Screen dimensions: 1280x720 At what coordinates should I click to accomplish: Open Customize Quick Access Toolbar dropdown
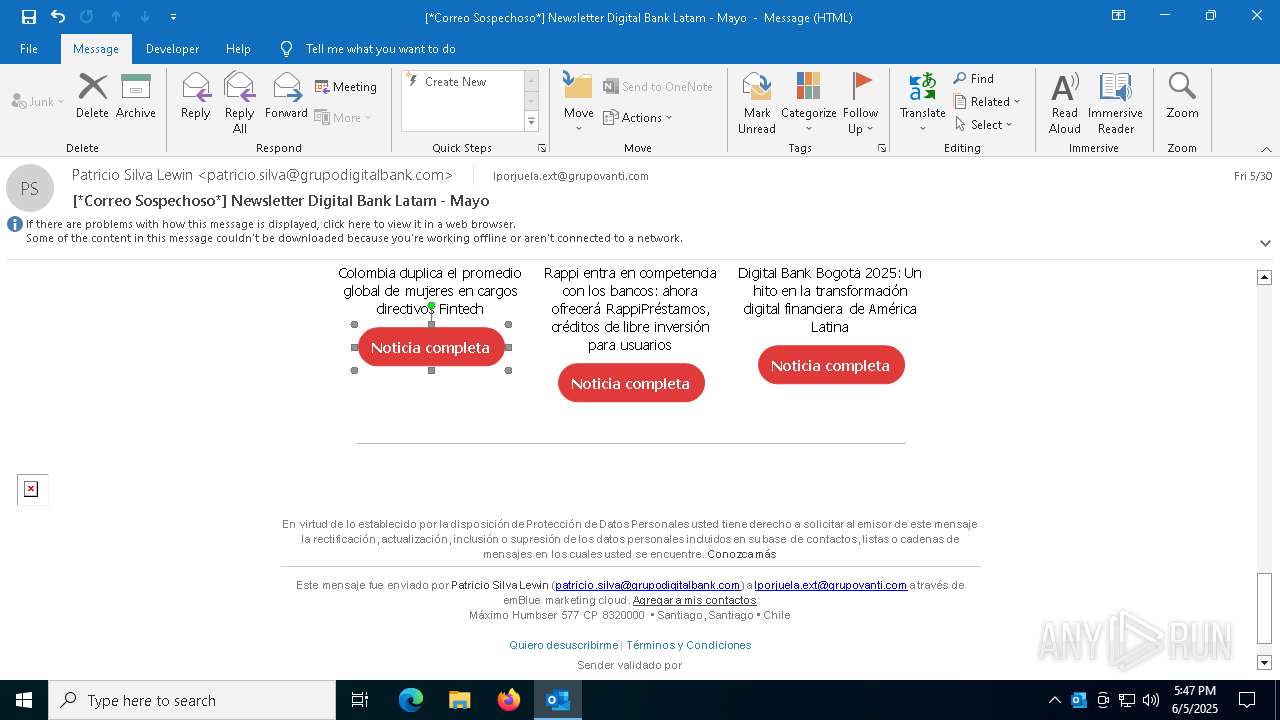tap(173, 17)
